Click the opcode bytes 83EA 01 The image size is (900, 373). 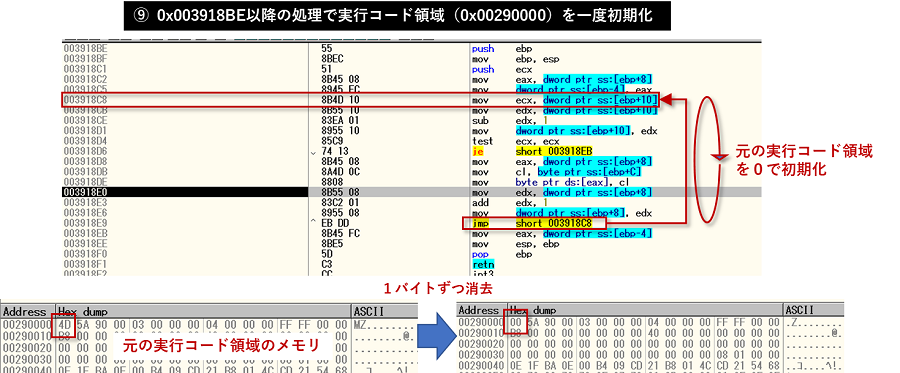(x=339, y=120)
